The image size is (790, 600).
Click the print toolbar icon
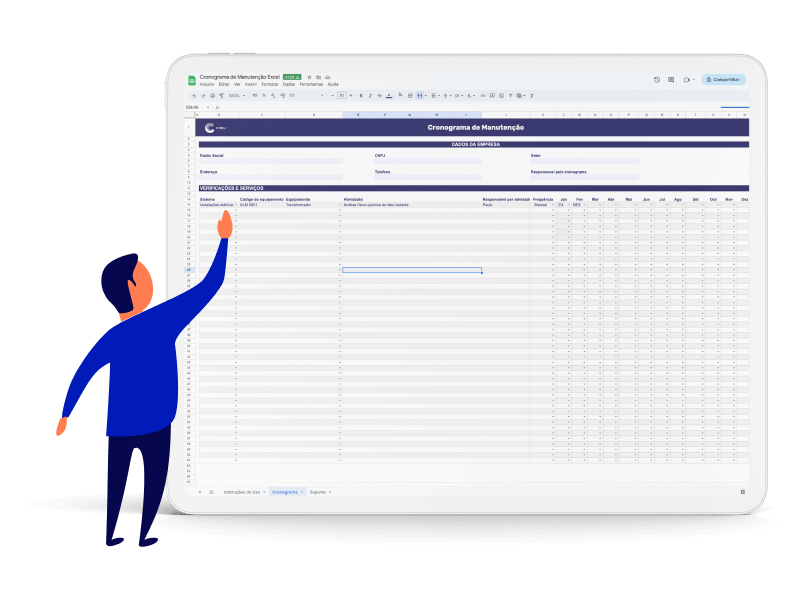pos(213,96)
